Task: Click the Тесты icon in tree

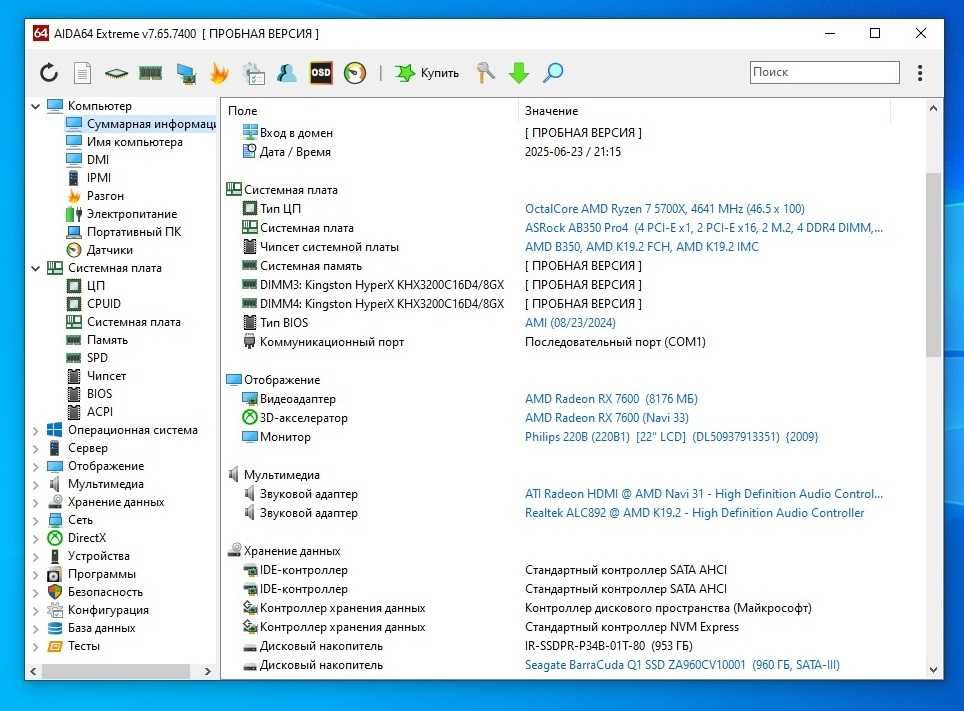Action: click(x=55, y=646)
